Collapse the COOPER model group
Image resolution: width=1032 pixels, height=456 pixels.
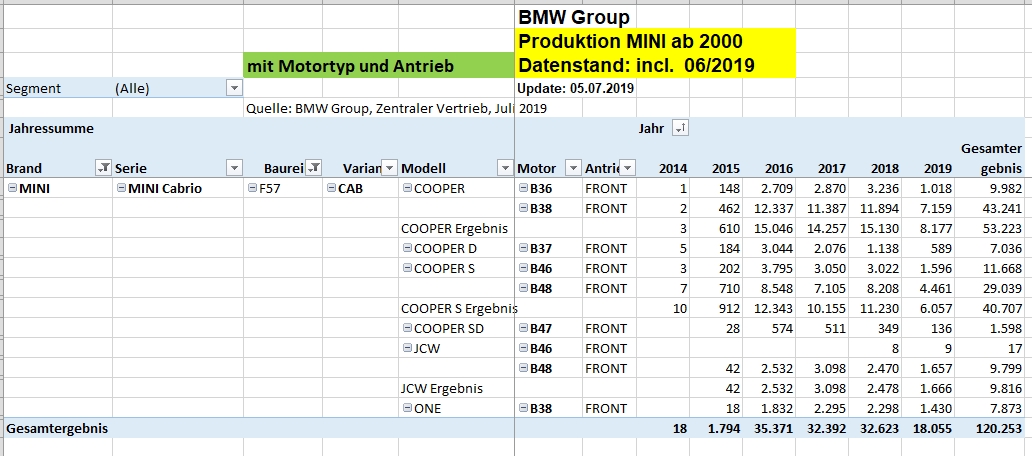pos(407,188)
